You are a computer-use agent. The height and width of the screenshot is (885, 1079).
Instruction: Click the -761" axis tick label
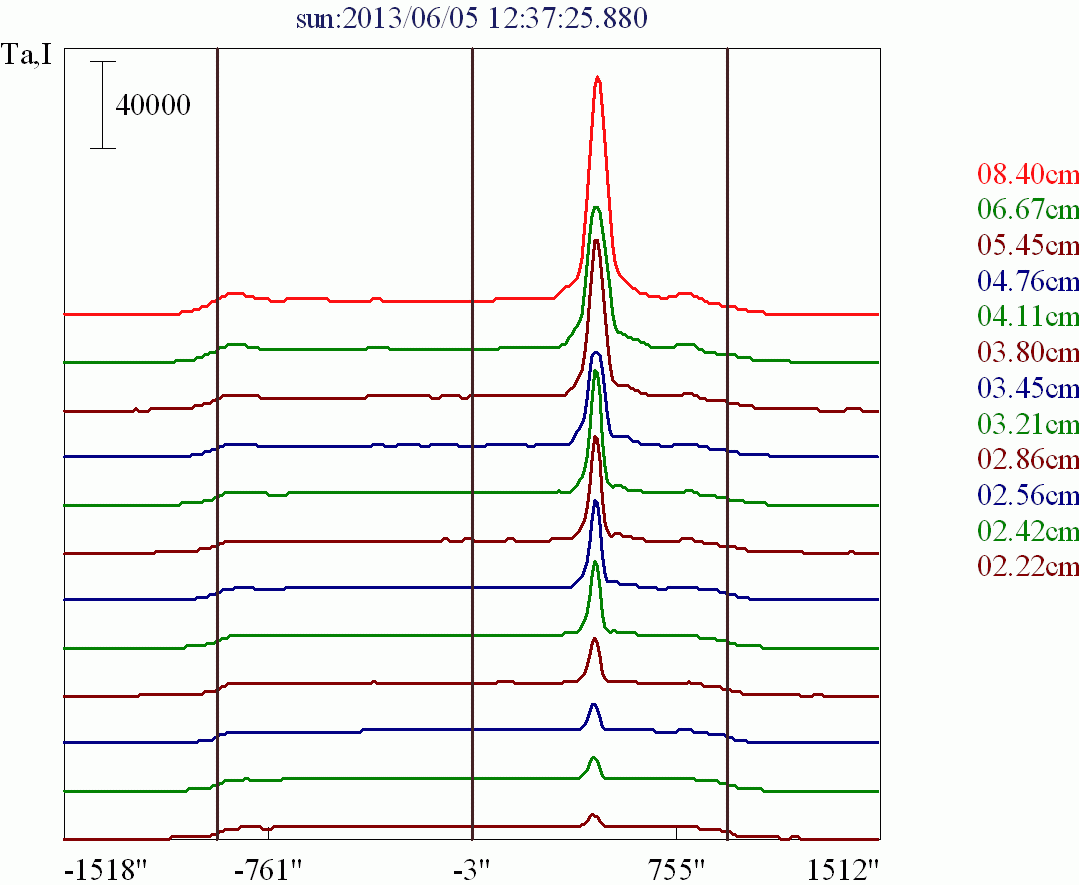coord(268,871)
